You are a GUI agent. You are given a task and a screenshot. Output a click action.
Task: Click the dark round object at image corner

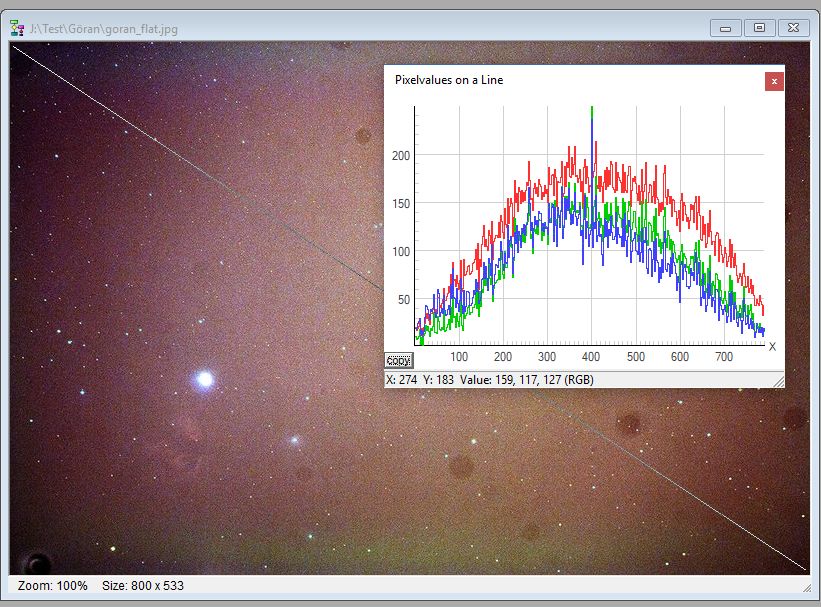[x=37, y=563]
